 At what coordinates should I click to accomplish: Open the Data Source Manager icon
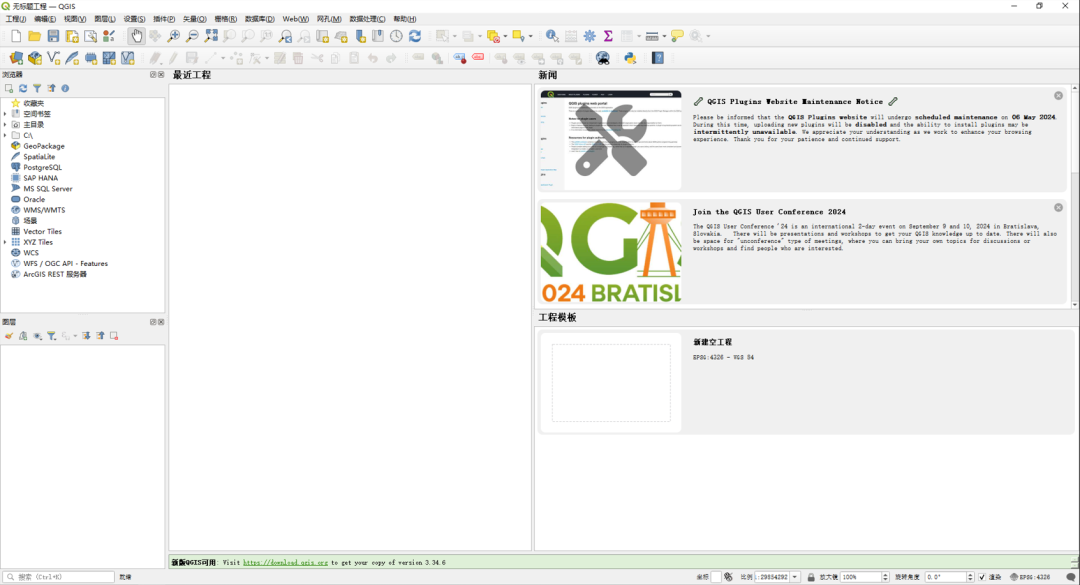[x=16, y=58]
